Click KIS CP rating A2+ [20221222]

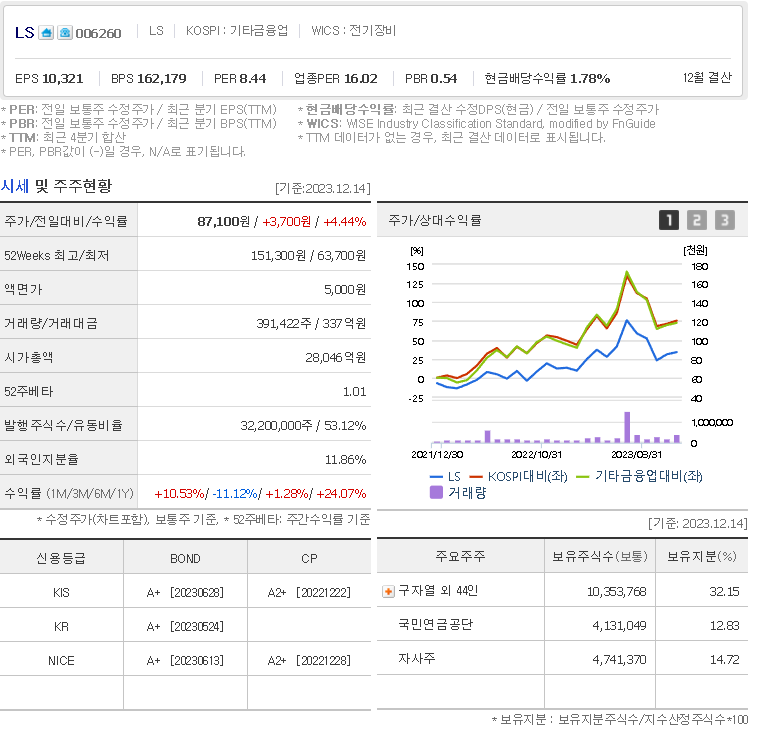pos(309,592)
